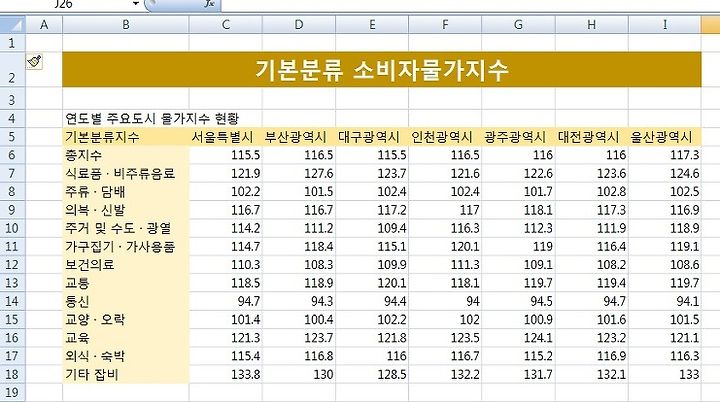Click header cell 대구광역시

click(372, 136)
